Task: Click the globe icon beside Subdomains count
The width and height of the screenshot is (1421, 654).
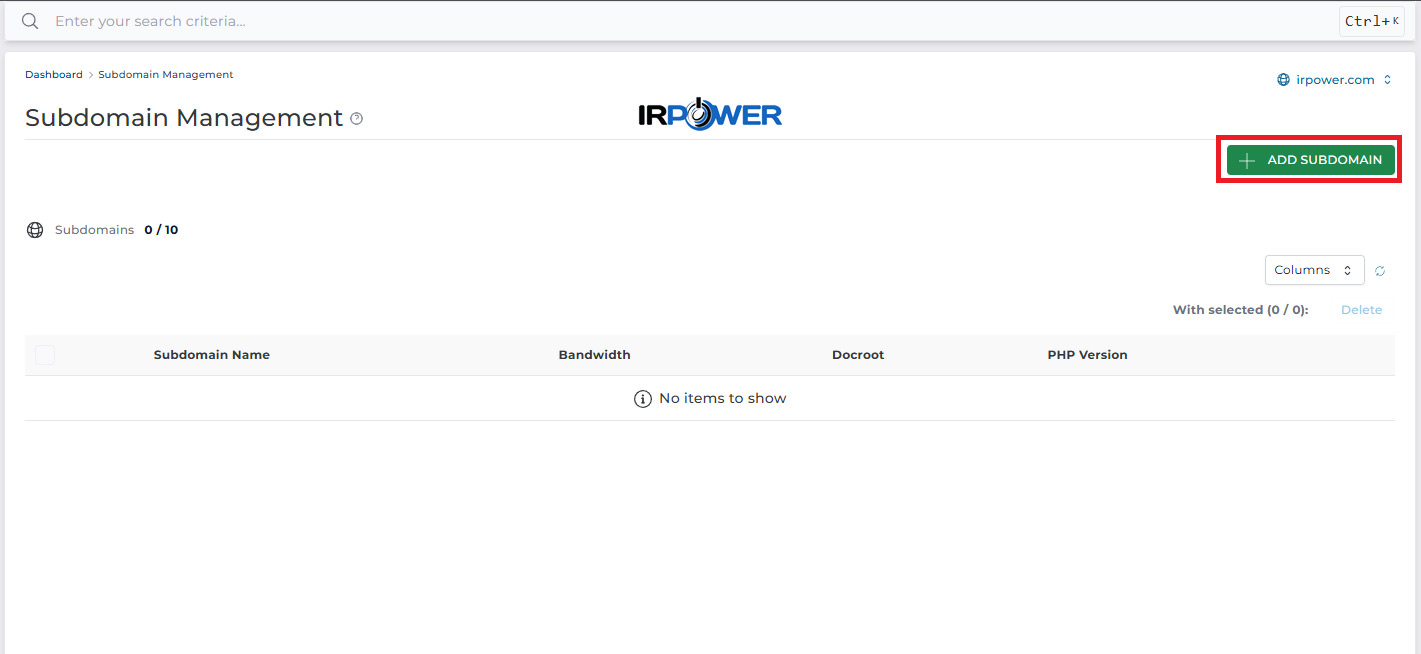Action: [x=35, y=230]
